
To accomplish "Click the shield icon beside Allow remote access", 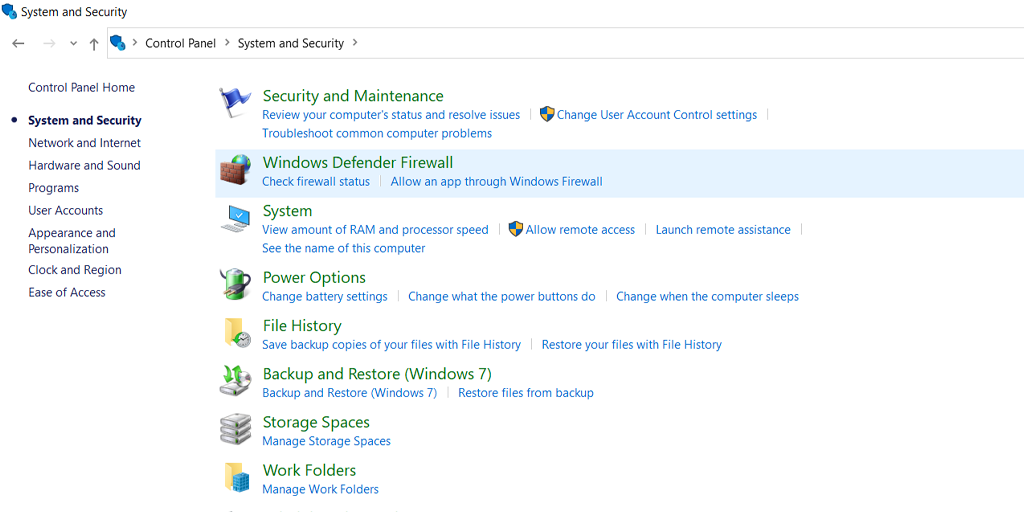I will (x=515, y=229).
